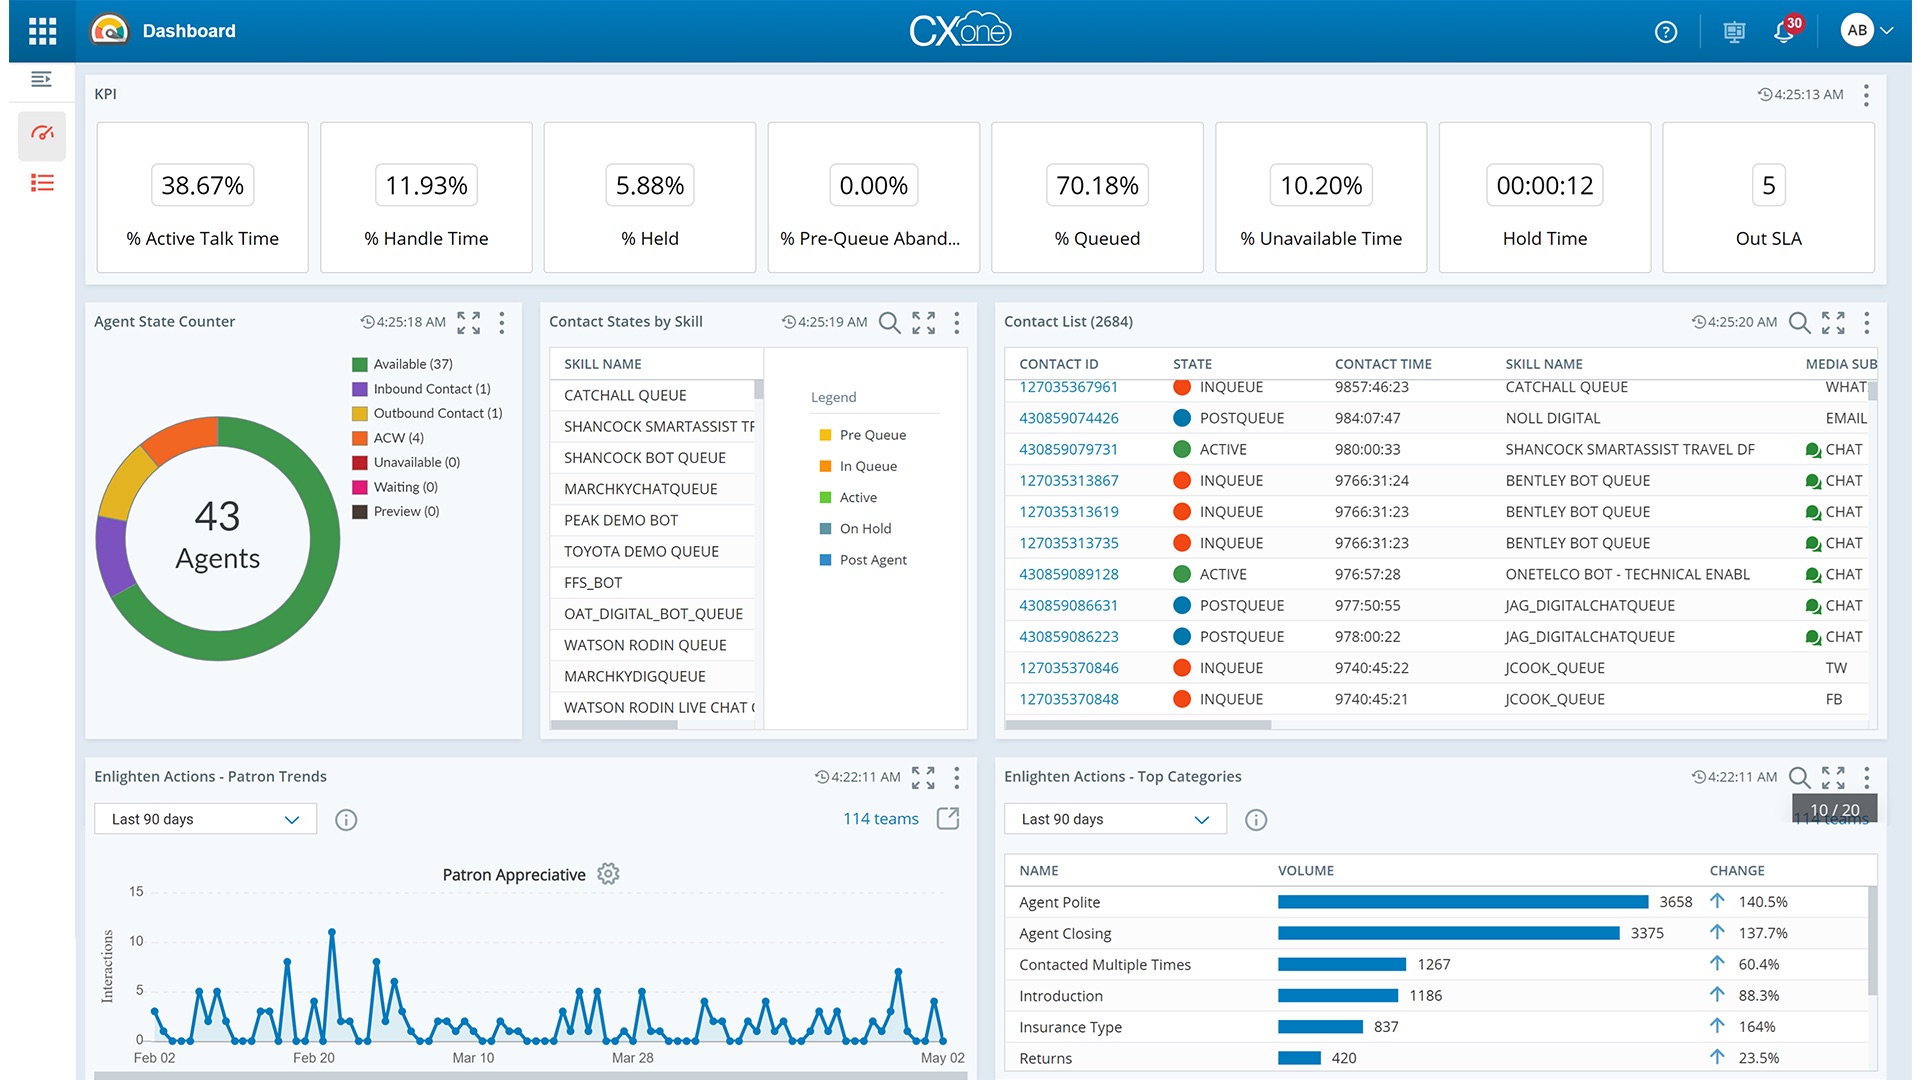Collapse the left sidebar menu icon
This screenshot has width=1920, height=1080.
tap(41, 79)
